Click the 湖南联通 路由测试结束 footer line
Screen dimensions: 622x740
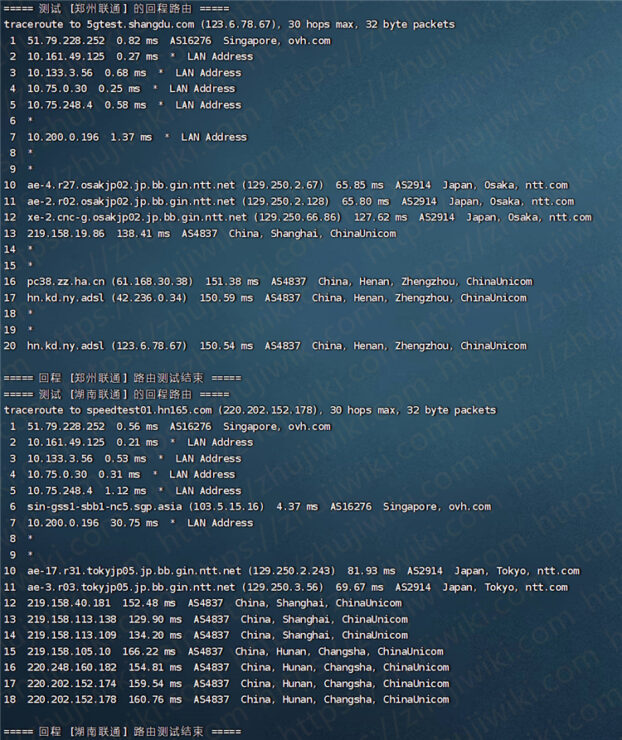(123, 732)
